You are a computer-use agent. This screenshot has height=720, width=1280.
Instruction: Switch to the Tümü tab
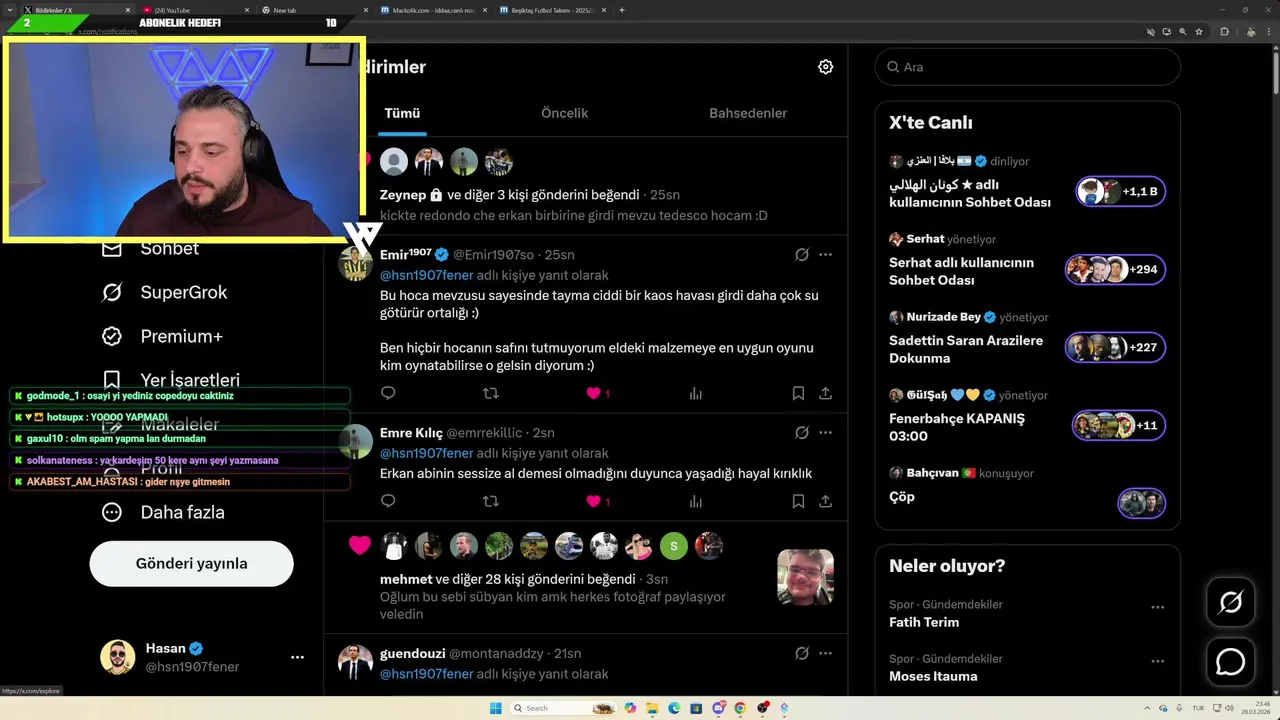click(402, 113)
